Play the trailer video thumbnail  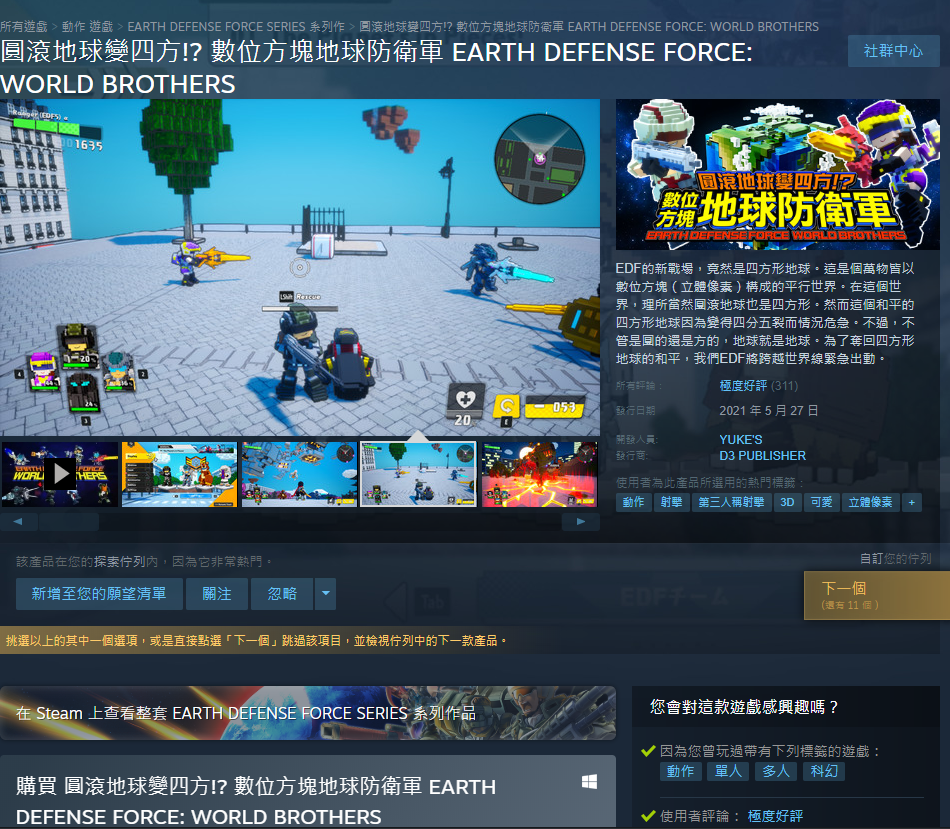[x=59, y=474]
